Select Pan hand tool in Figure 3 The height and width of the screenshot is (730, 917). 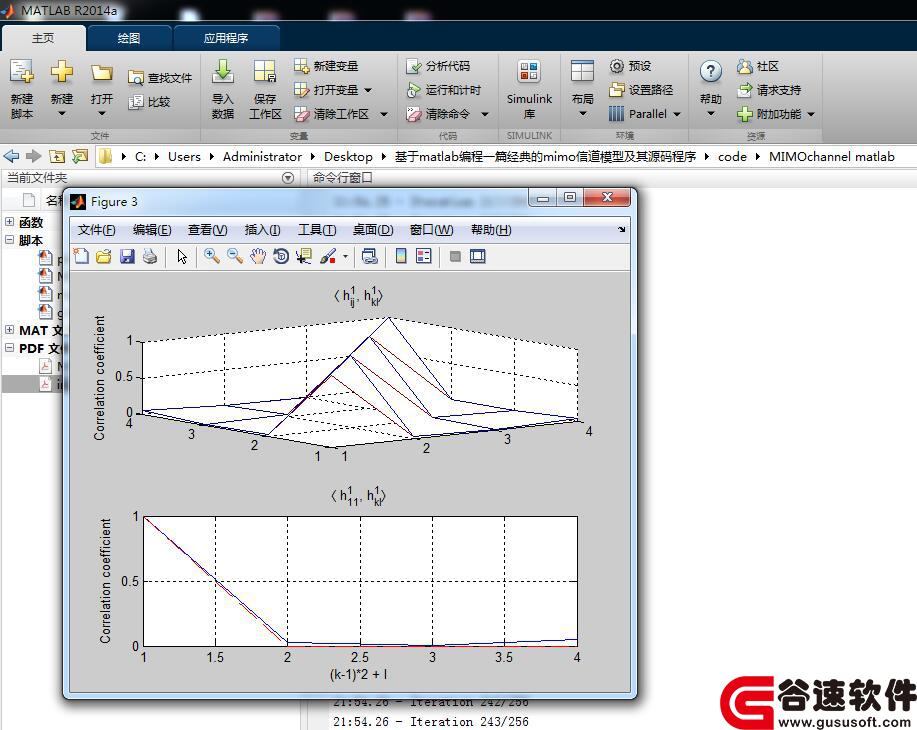coord(258,256)
